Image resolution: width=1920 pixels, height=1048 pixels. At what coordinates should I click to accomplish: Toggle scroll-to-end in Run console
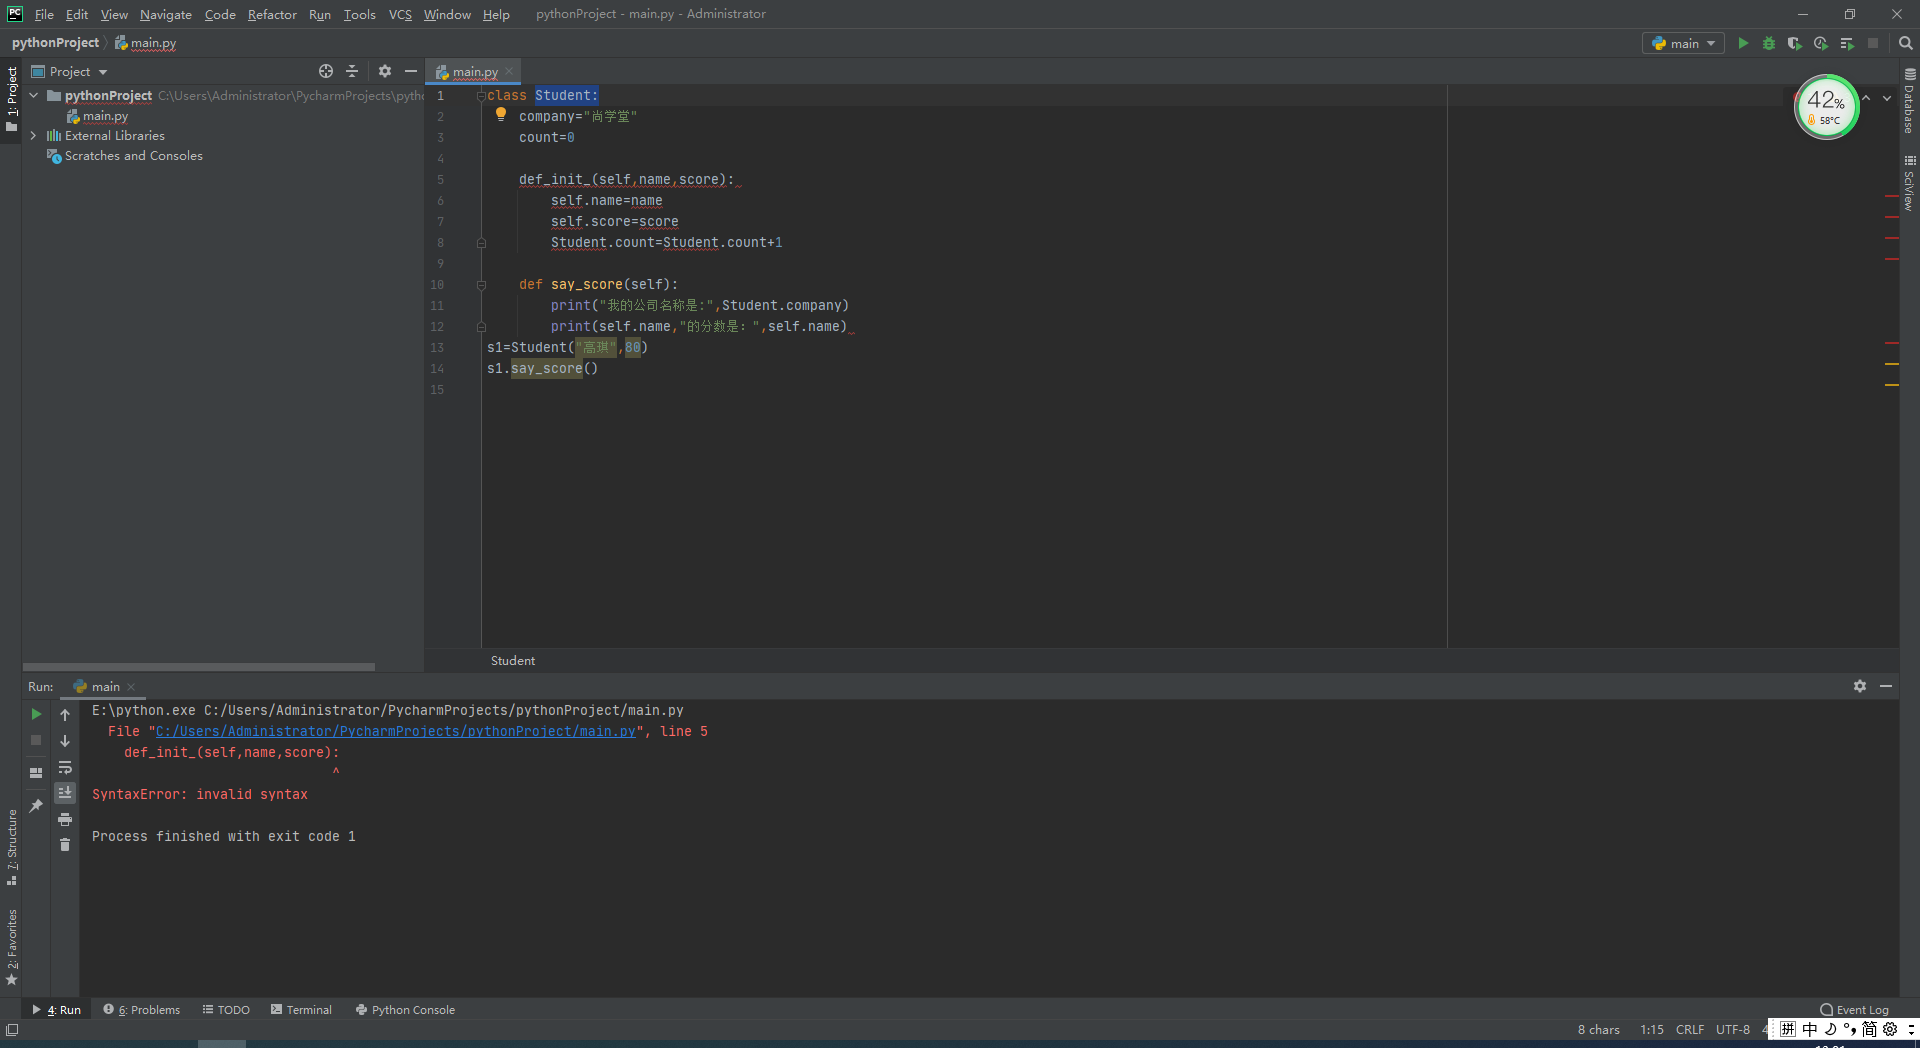(65, 793)
